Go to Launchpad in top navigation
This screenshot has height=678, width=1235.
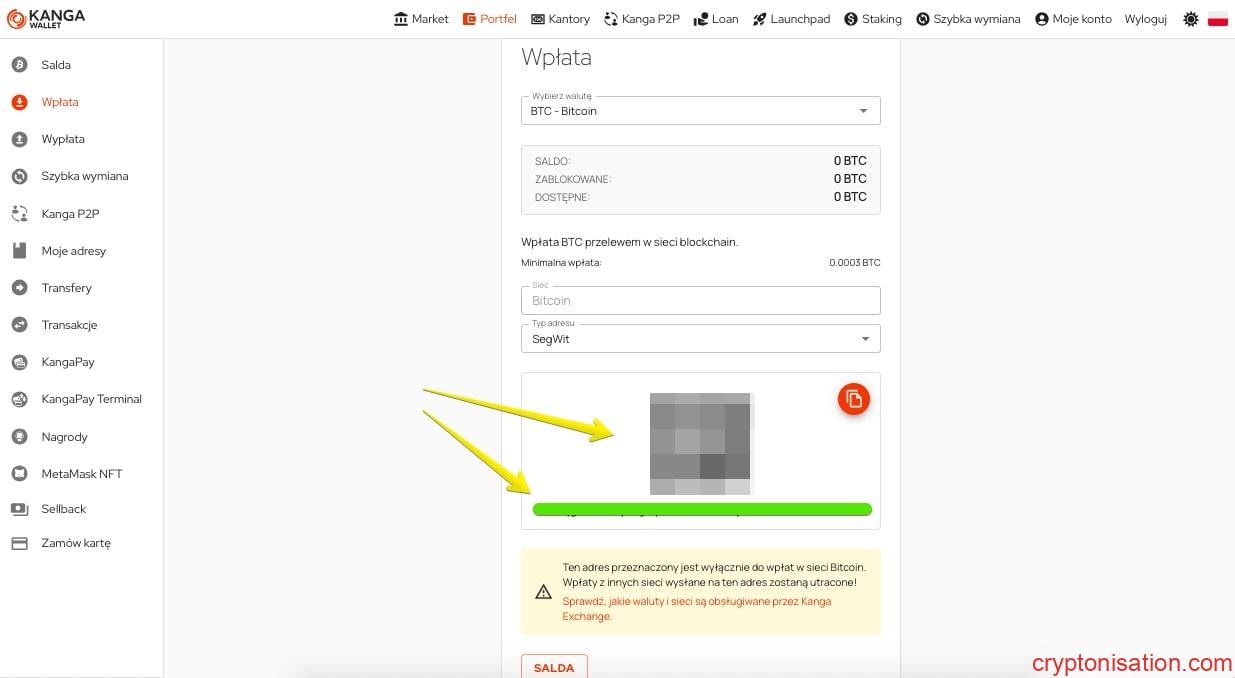[791, 19]
